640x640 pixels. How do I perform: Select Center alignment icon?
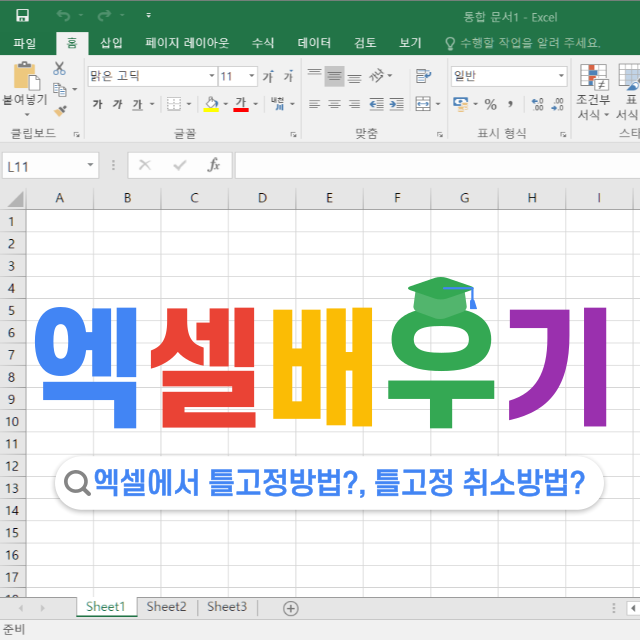[334, 104]
